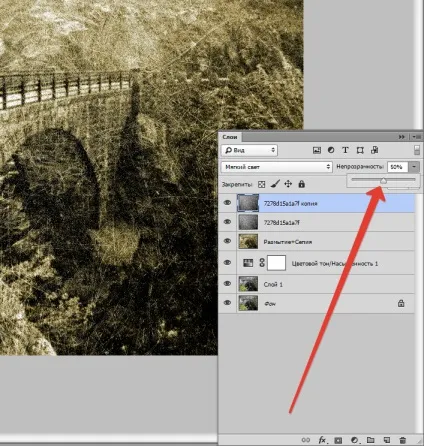This screenshot has height=446, width=424.
Task: Filter layers by smart object icon
Action: coord(374,150)
